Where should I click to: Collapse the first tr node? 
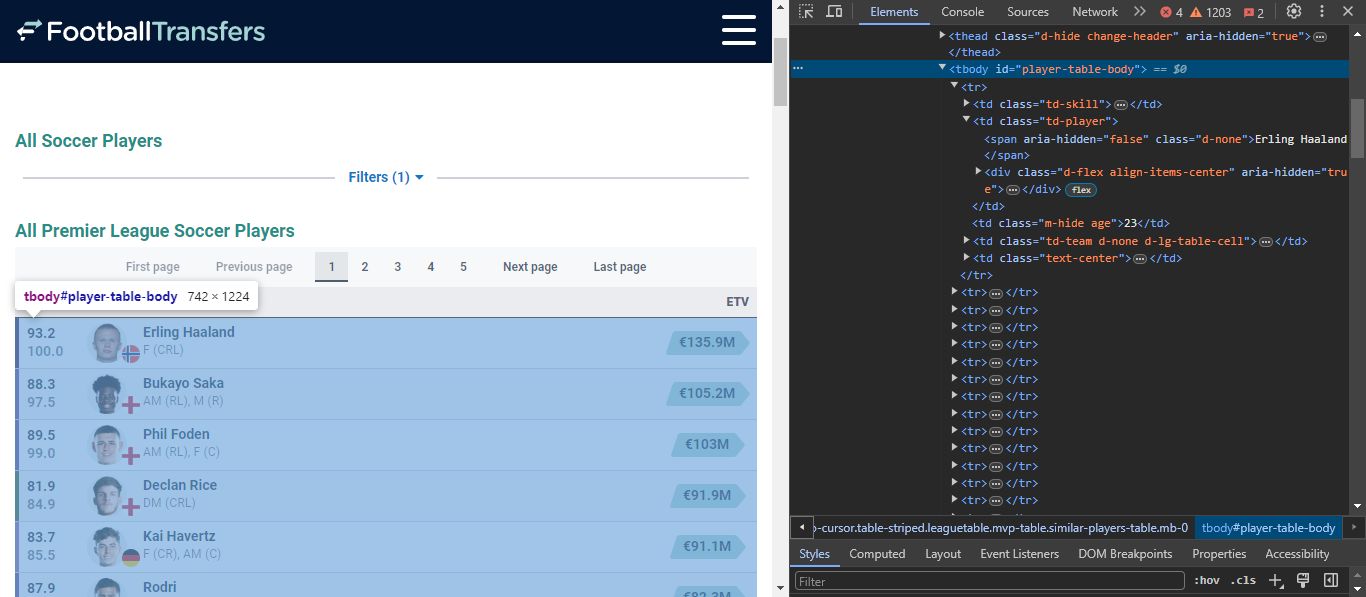coord(954,87)
